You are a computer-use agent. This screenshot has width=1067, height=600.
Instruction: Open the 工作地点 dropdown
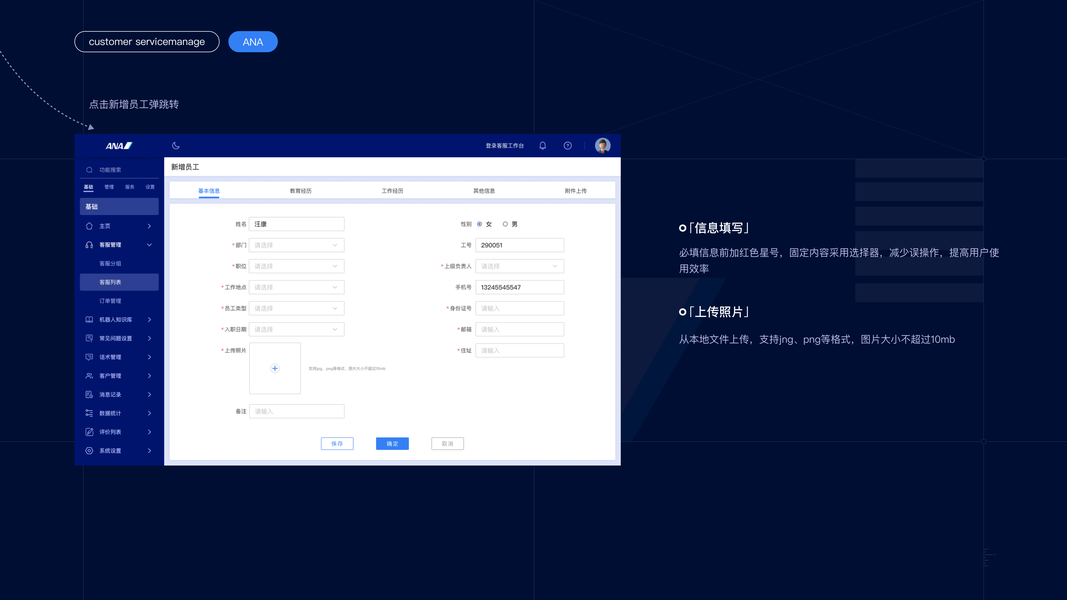click(297, 287)
